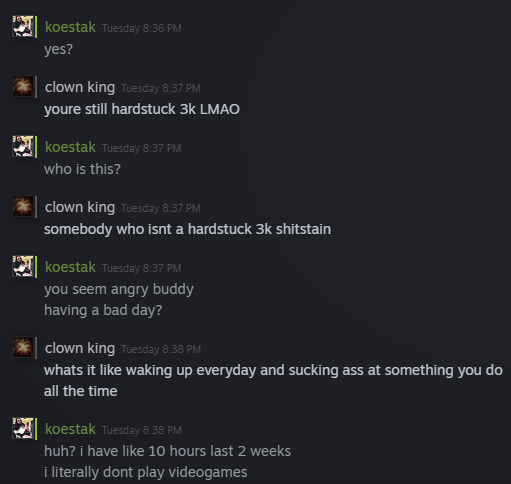Screen dimensions: 511x484
Task: Click clown king's avatar at 'whats it like' message
Action: [23, 347]
